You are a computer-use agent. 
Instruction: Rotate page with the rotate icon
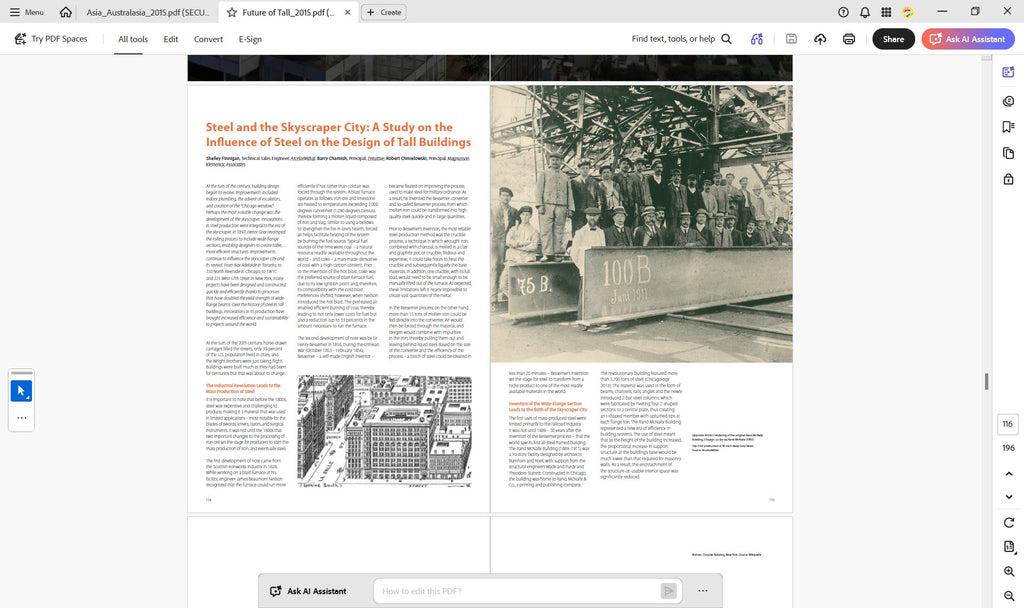[x=1008, y=522]
